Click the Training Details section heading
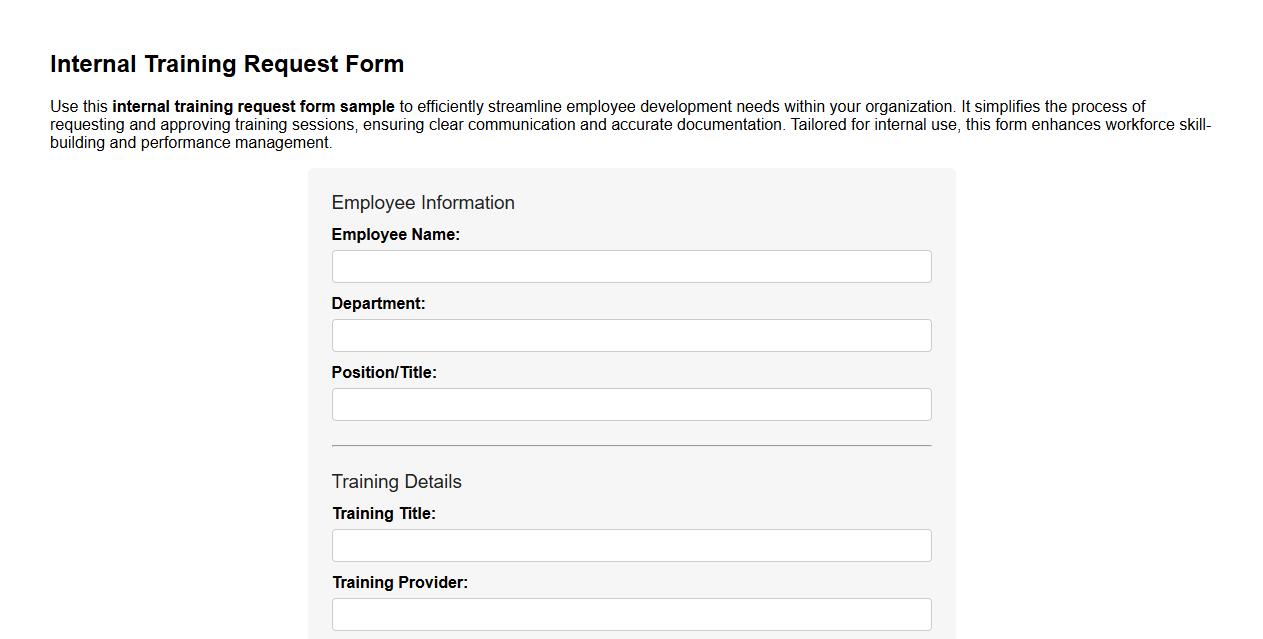This screenshot has width=1263, height=639. [x=397, y=481]
